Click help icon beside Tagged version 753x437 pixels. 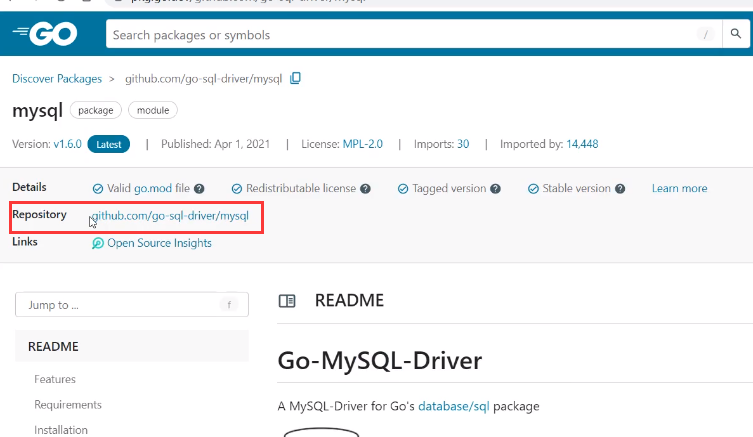pyautogui.click(x=496, y=189)
